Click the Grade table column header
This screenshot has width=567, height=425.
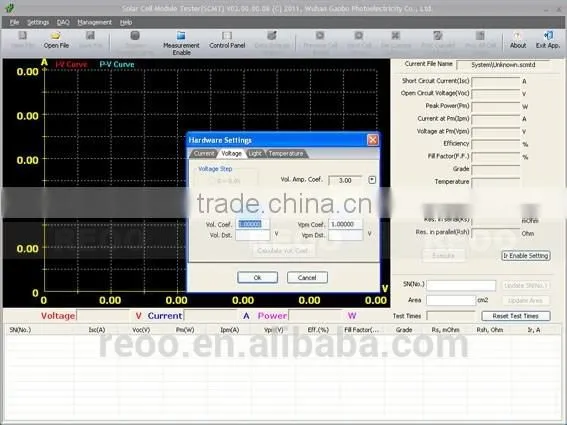404,330
